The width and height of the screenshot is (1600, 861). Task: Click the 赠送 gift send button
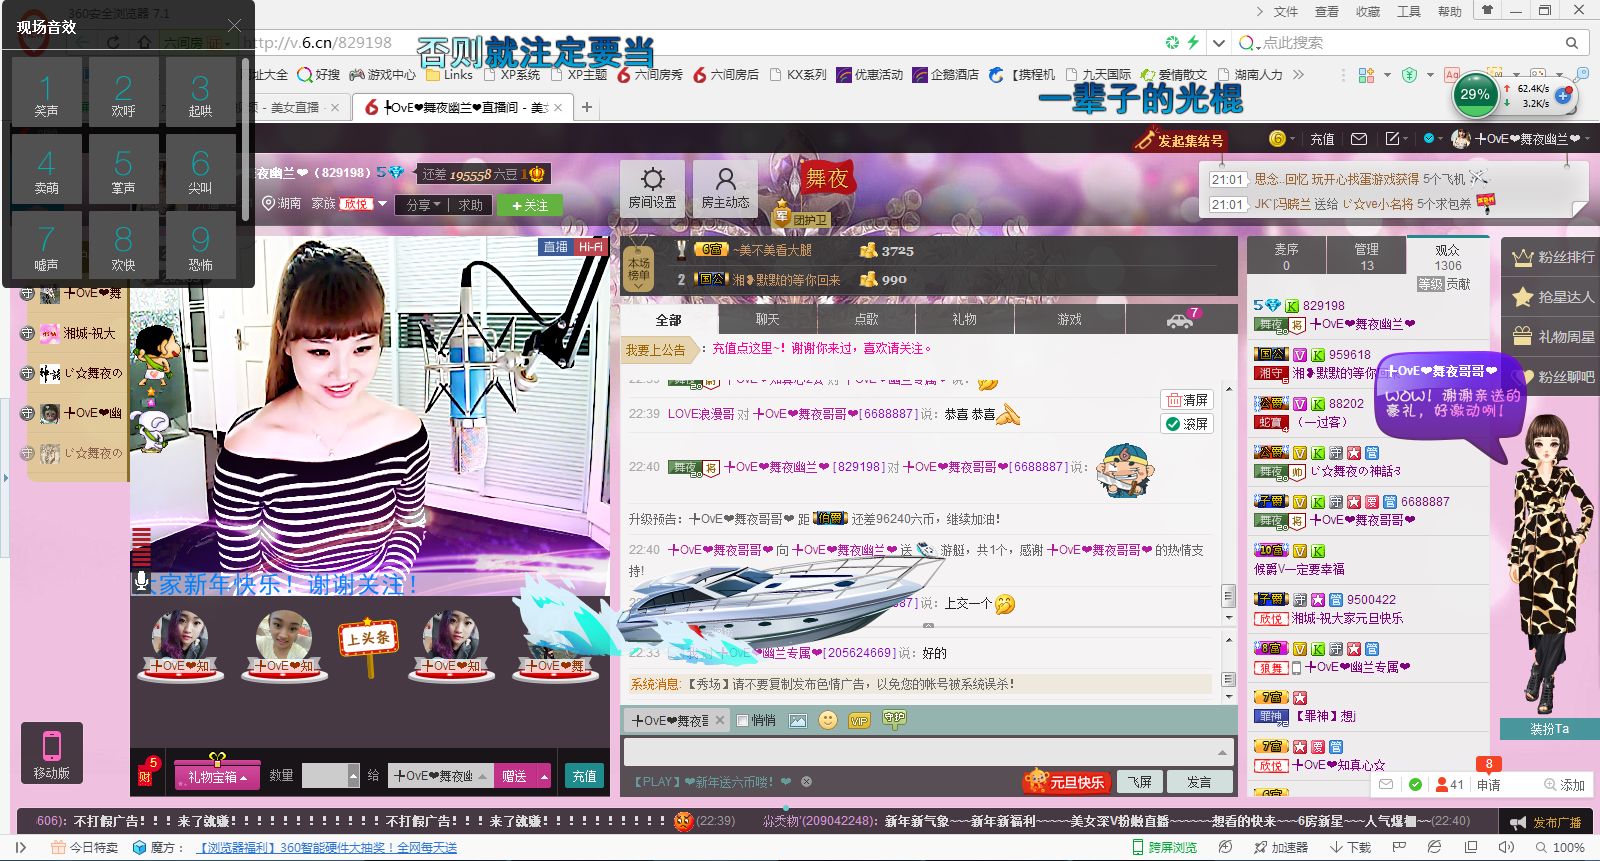click(514, 776)
